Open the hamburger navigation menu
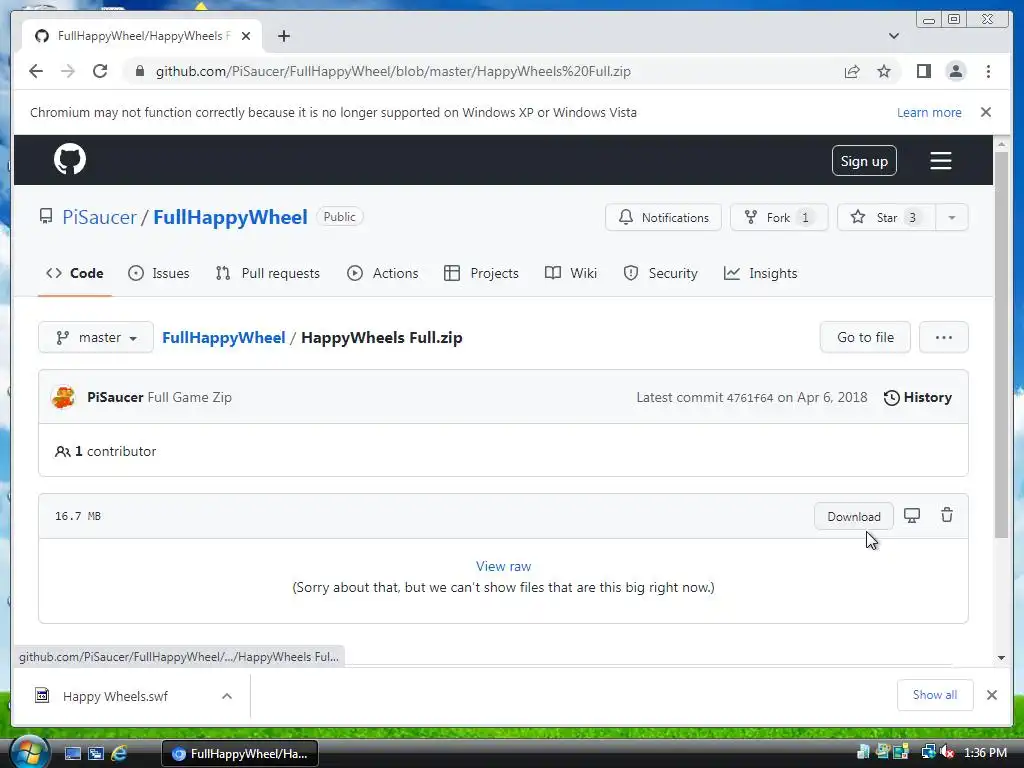1024x768 pixels. [x=940, y=161]
